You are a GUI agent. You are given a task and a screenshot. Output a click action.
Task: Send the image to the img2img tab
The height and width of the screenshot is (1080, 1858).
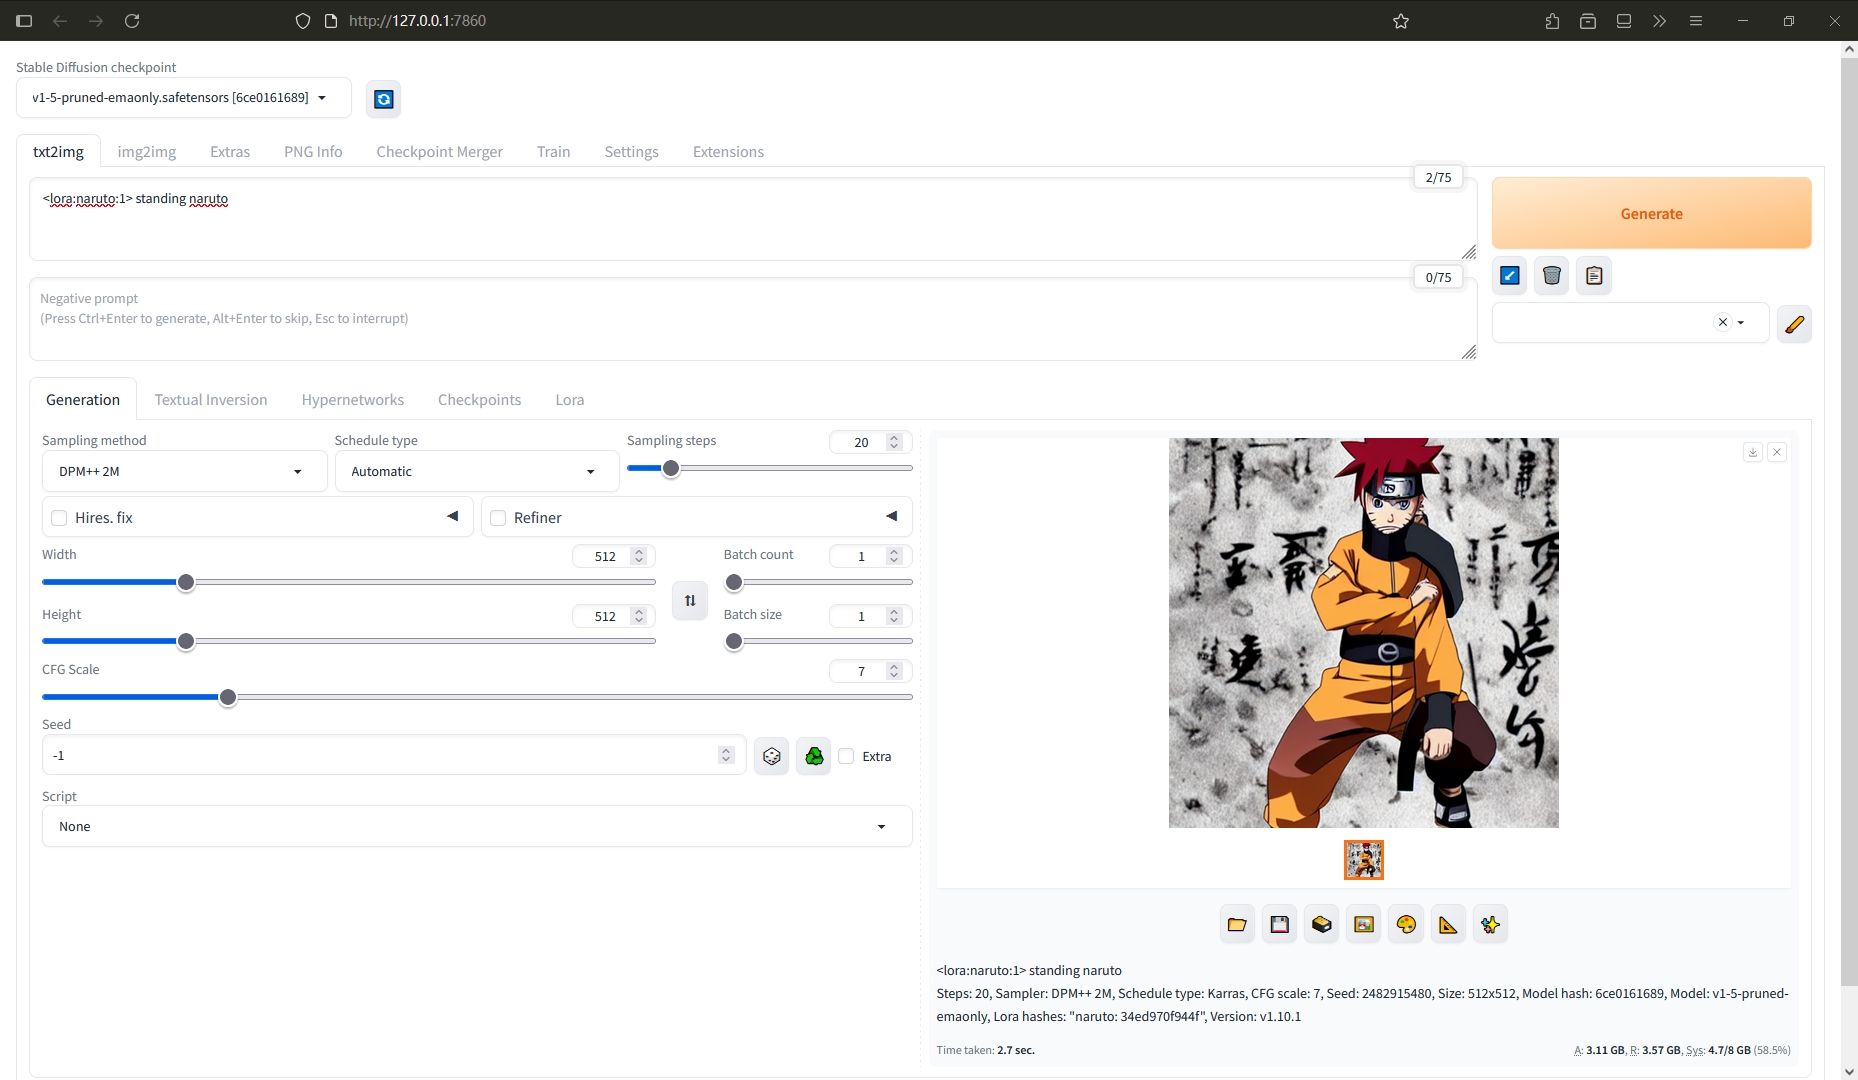click(1364, 925)
